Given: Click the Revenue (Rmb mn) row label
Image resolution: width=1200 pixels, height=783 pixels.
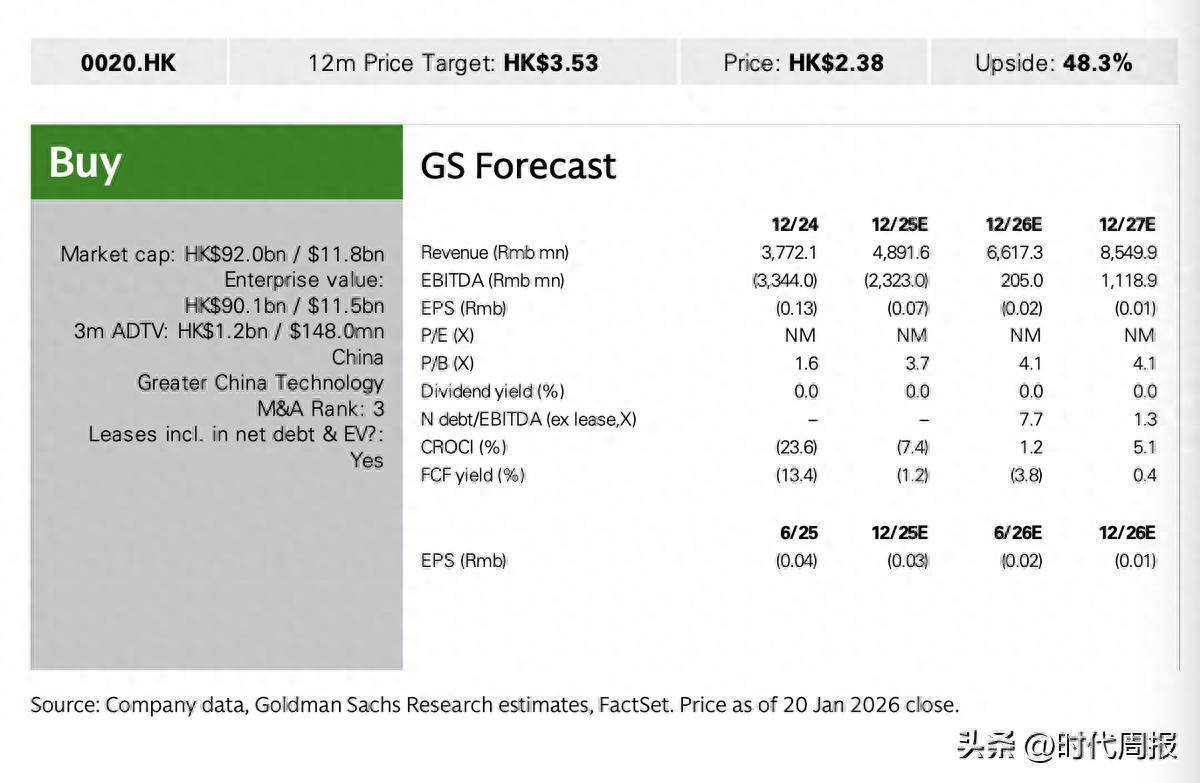Looking at the screenshot, I should click(x=494, y=253).
